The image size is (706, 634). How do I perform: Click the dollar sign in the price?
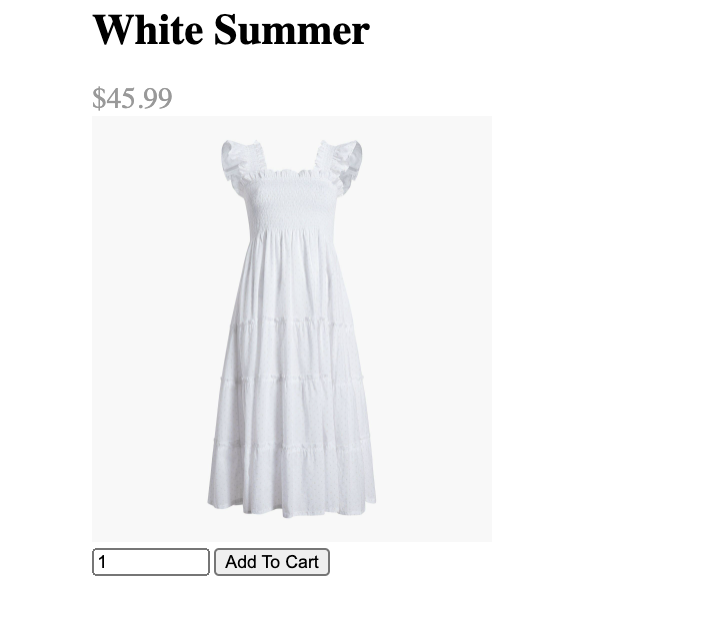coord(99,98)
